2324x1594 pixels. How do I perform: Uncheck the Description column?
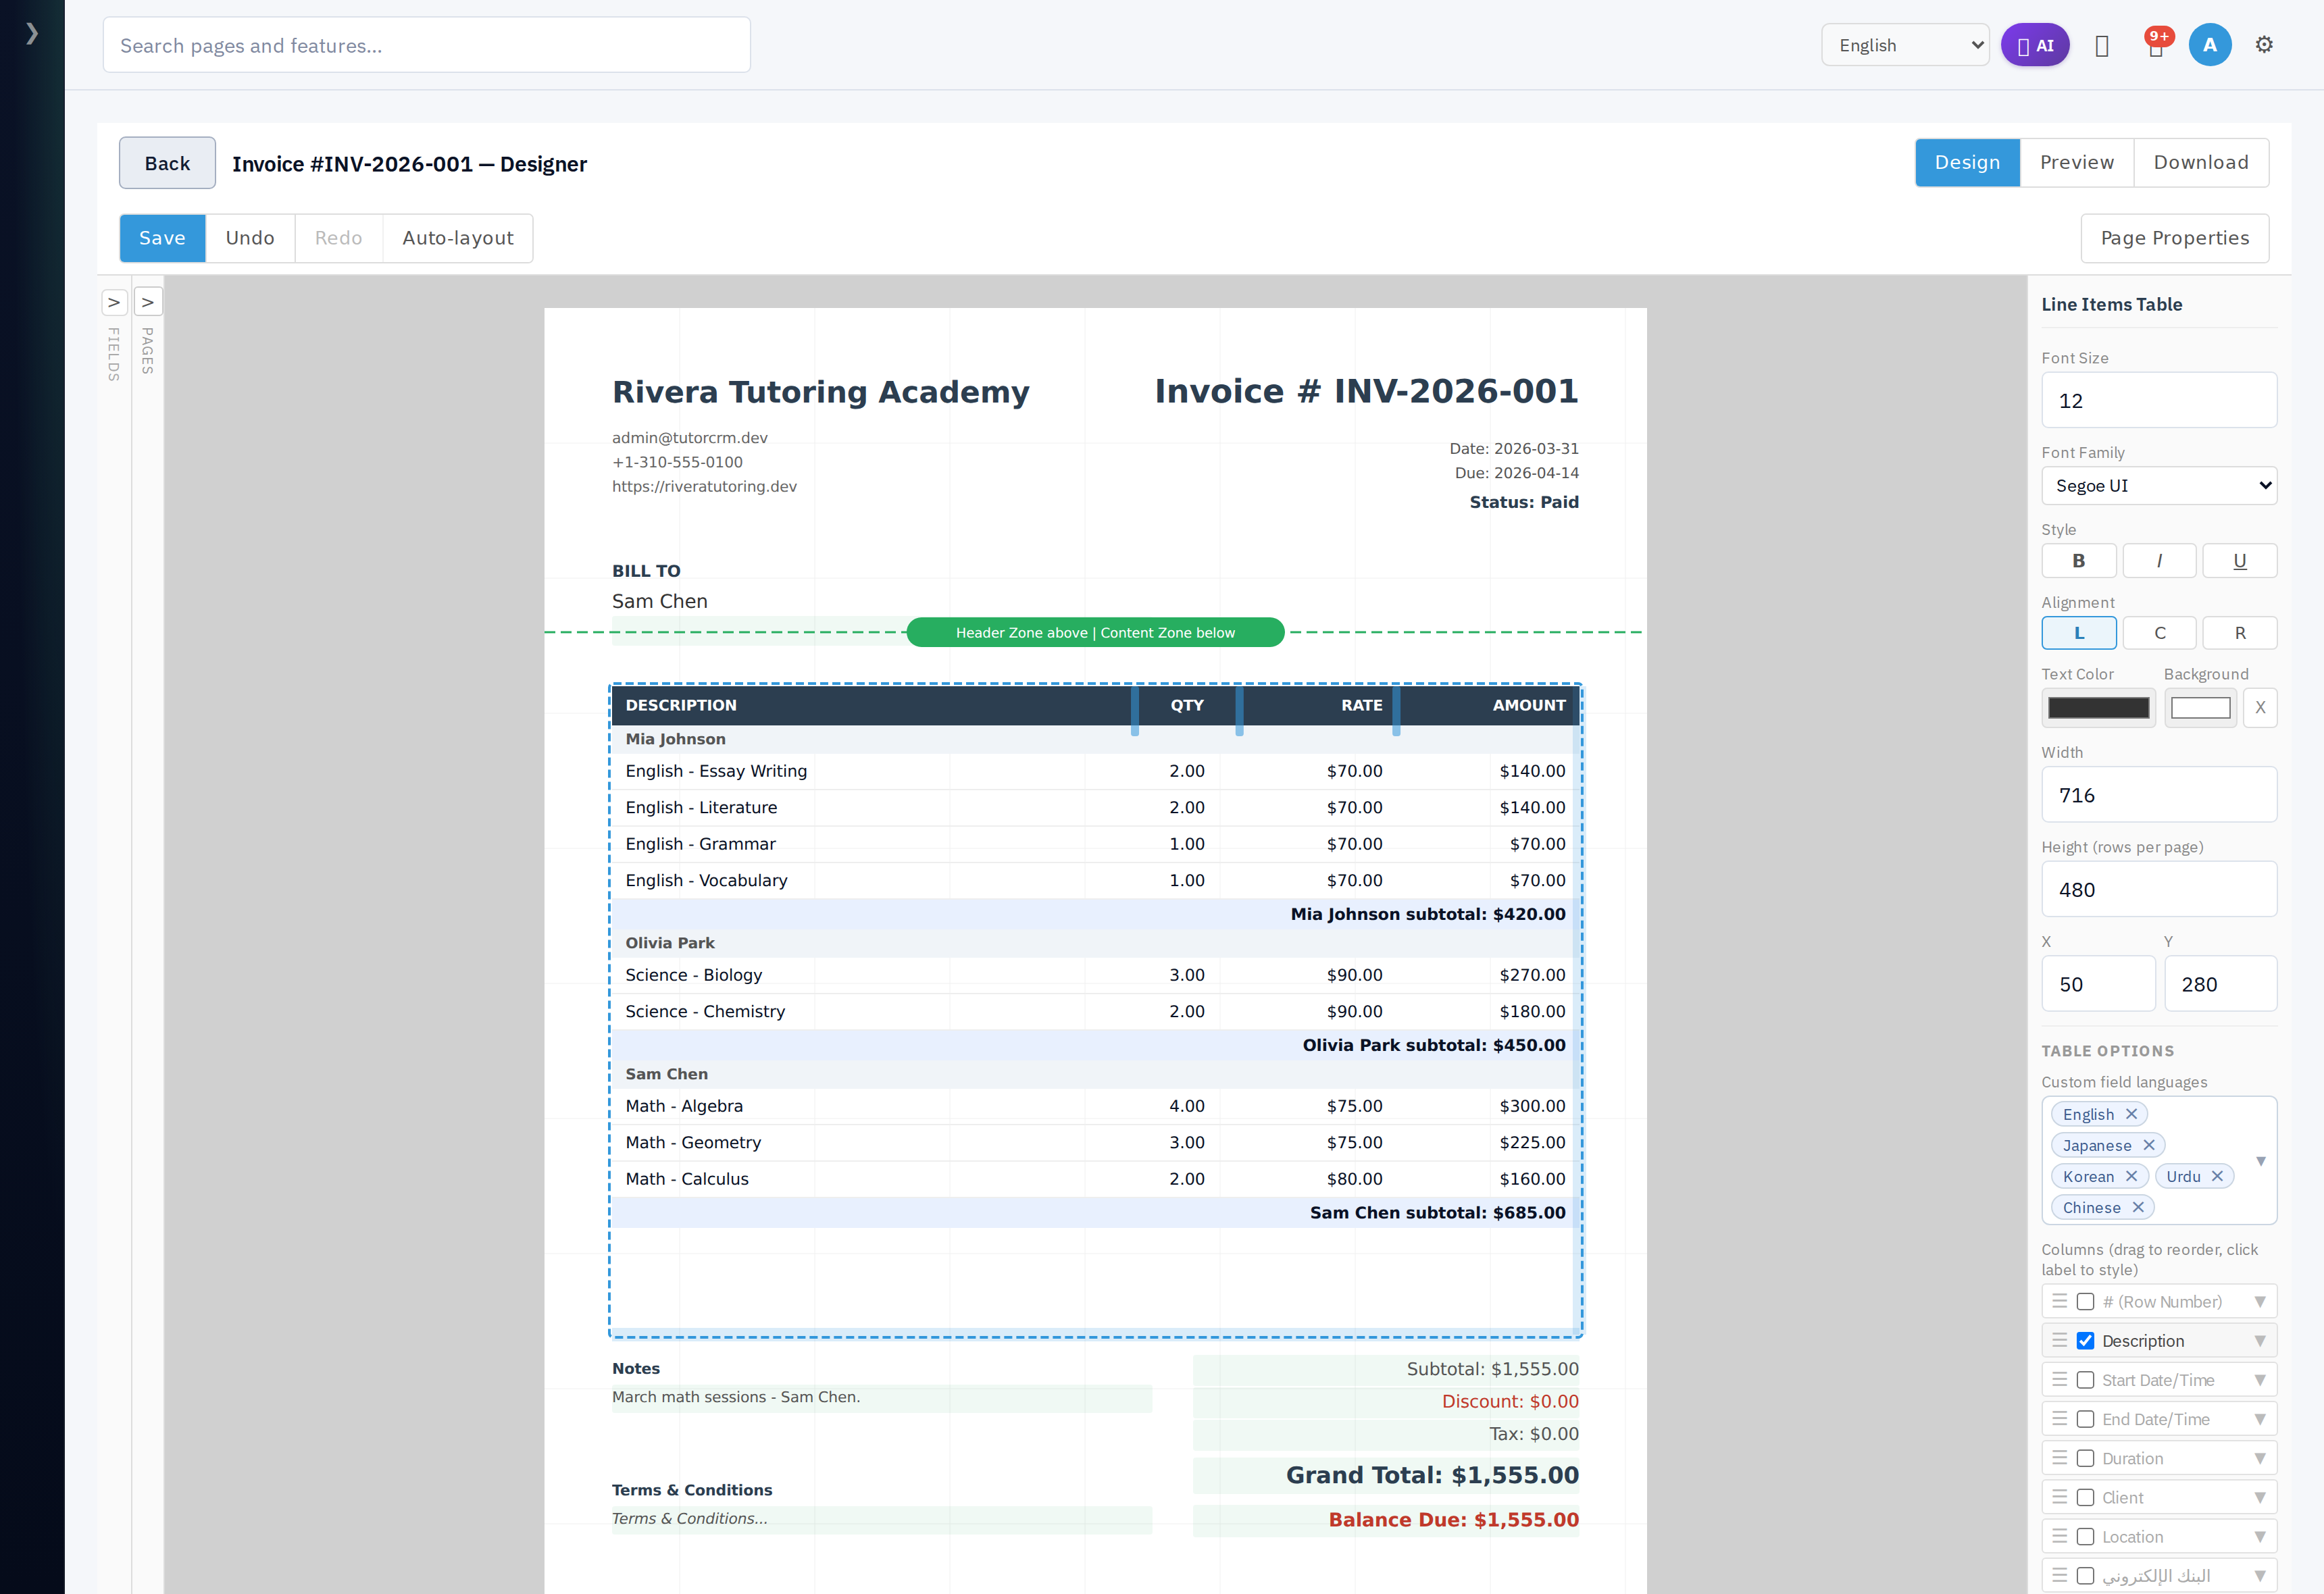tap(2085, 1341)
